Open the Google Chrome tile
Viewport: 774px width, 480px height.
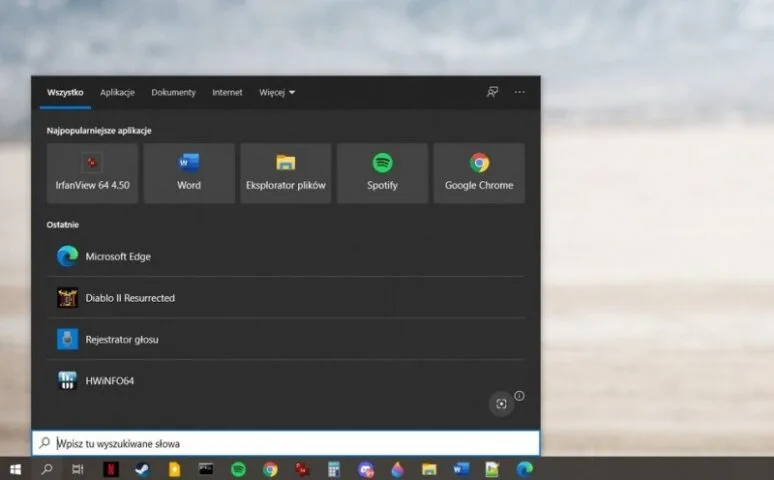pos(479,173)
